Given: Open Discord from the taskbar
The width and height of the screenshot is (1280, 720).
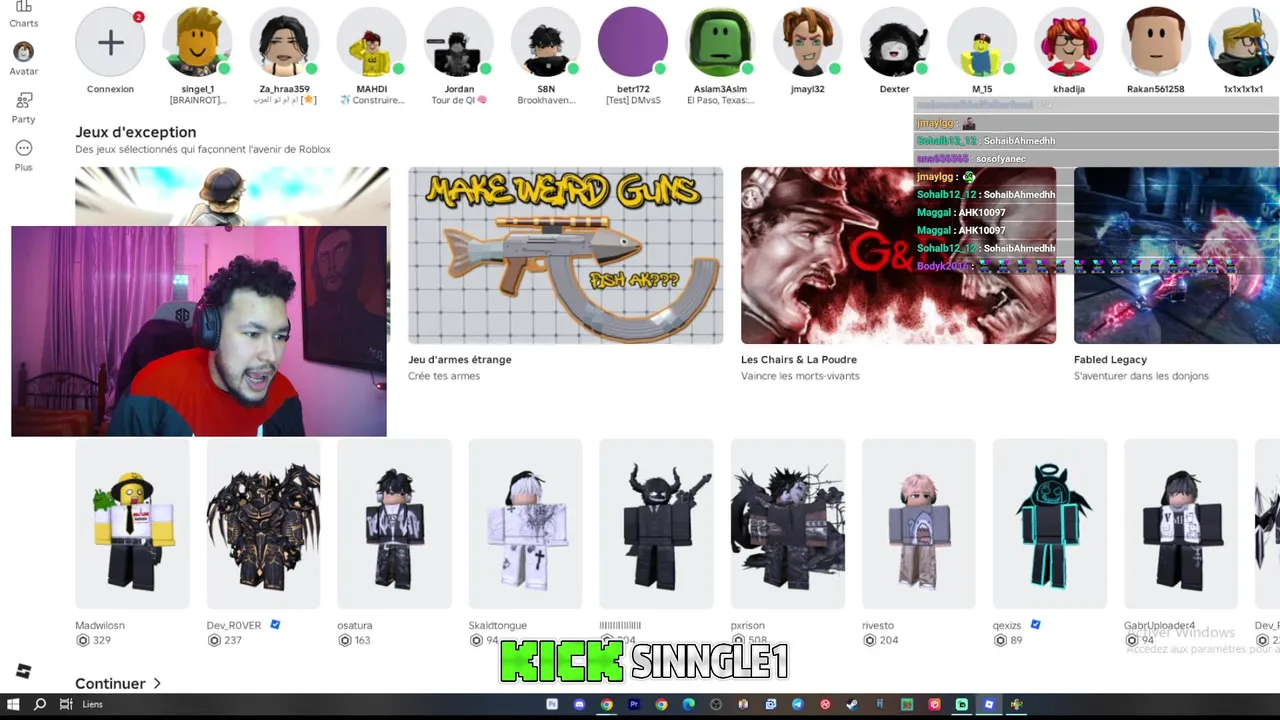Looking at the screenshot, I should (x=579, y=704).
